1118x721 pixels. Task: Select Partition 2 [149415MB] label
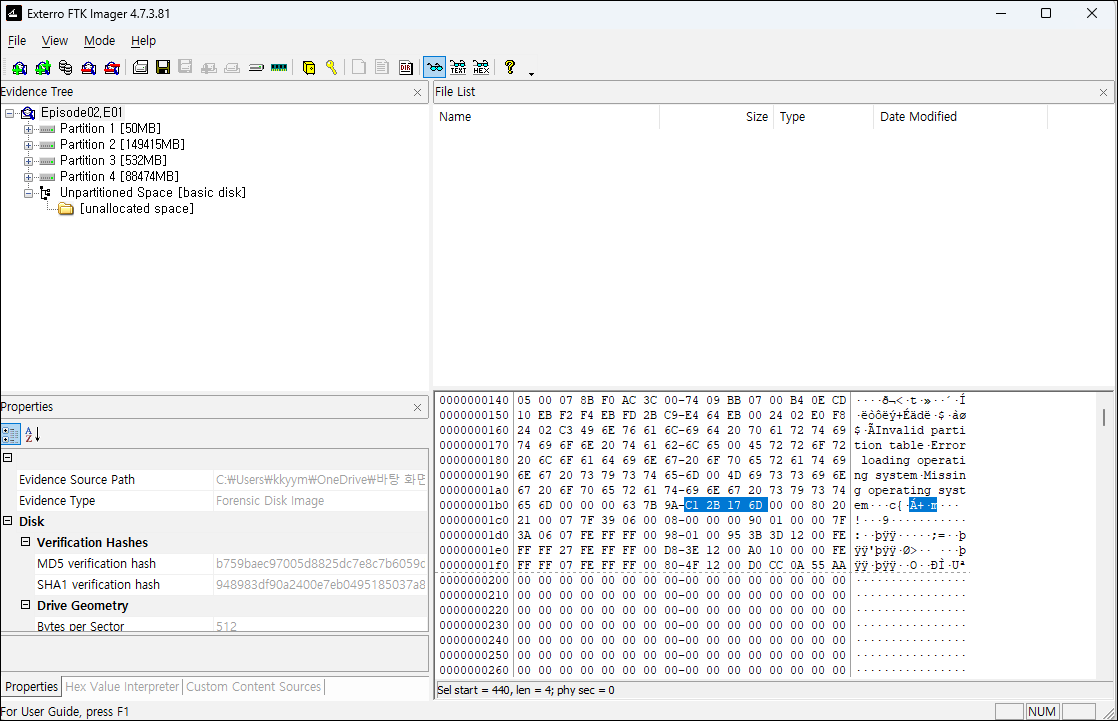pos(122,145)
